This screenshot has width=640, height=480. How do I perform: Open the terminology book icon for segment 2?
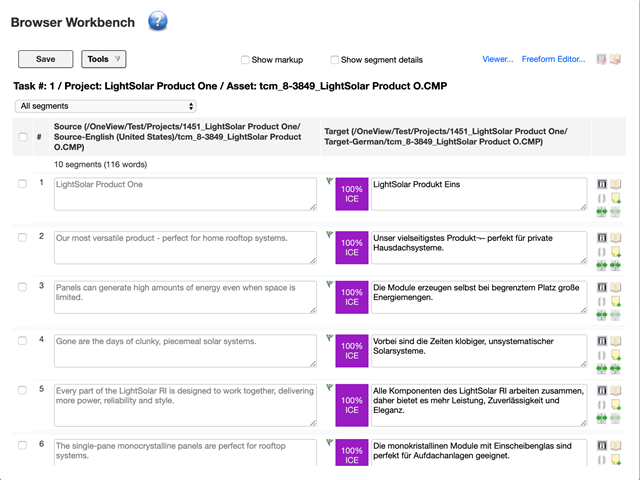616,238
